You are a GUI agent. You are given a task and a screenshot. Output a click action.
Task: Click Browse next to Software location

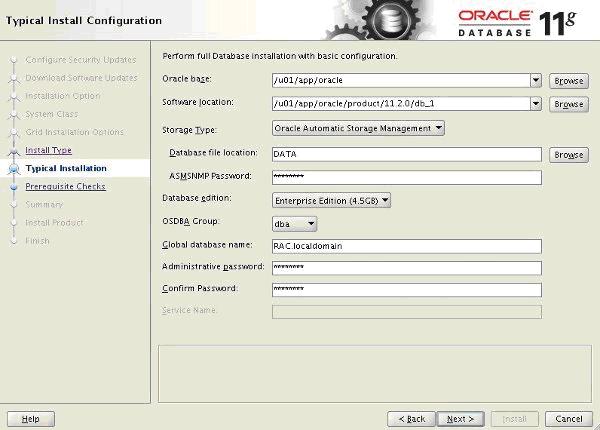[569, 104]
